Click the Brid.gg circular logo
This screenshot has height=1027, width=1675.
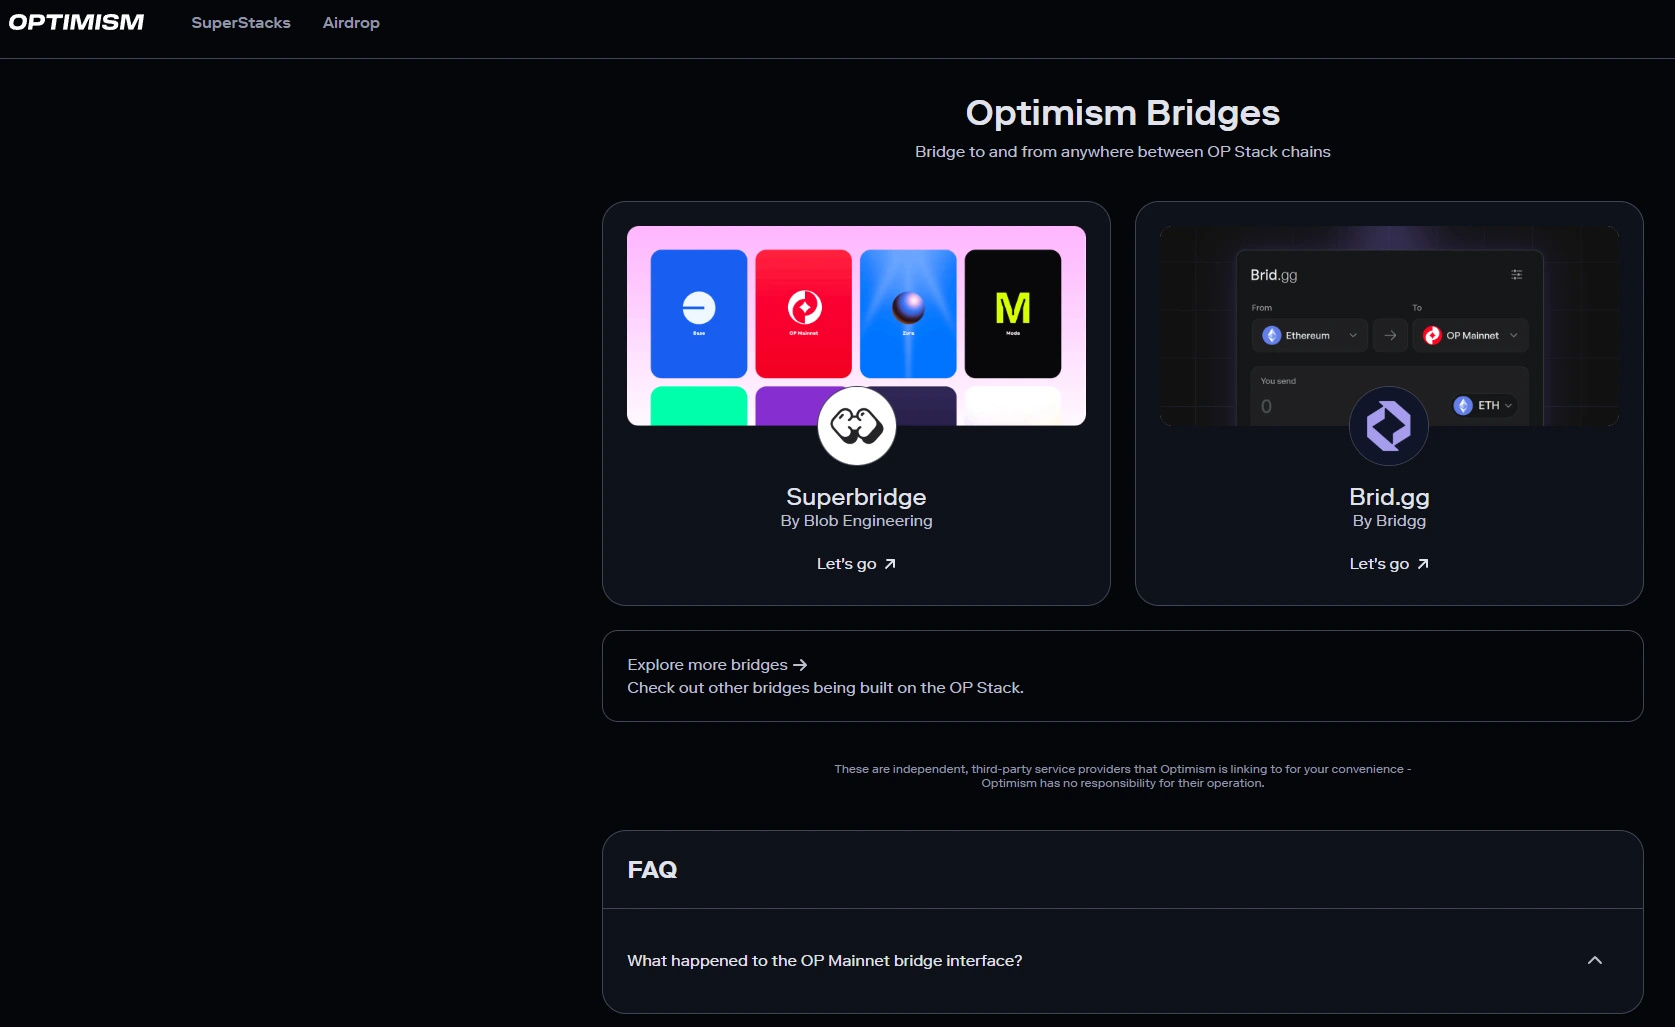coord(1388,426)
